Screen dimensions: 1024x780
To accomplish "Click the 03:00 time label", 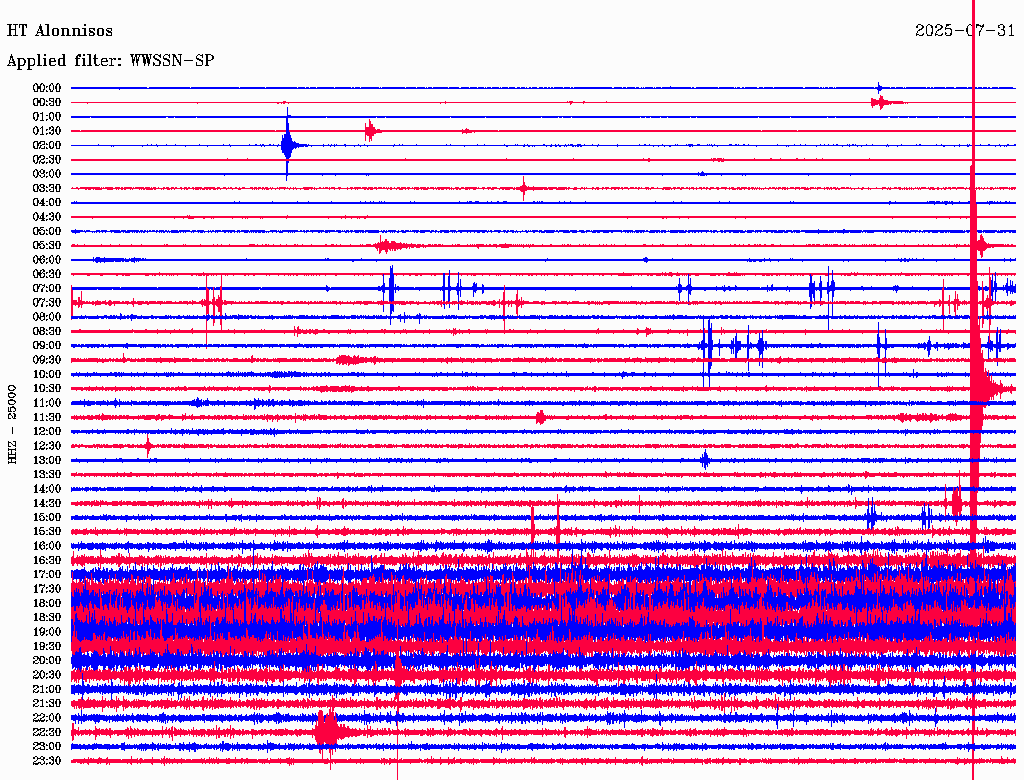I will pyautogui.click(x=47, y=174).
